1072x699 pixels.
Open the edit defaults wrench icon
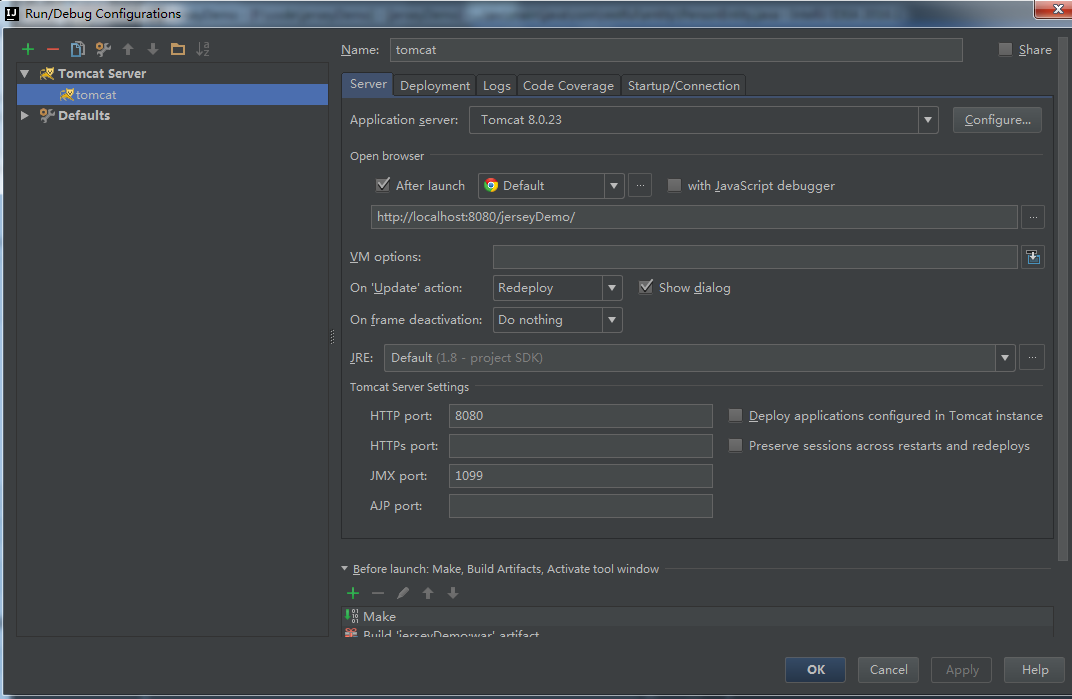103,49
